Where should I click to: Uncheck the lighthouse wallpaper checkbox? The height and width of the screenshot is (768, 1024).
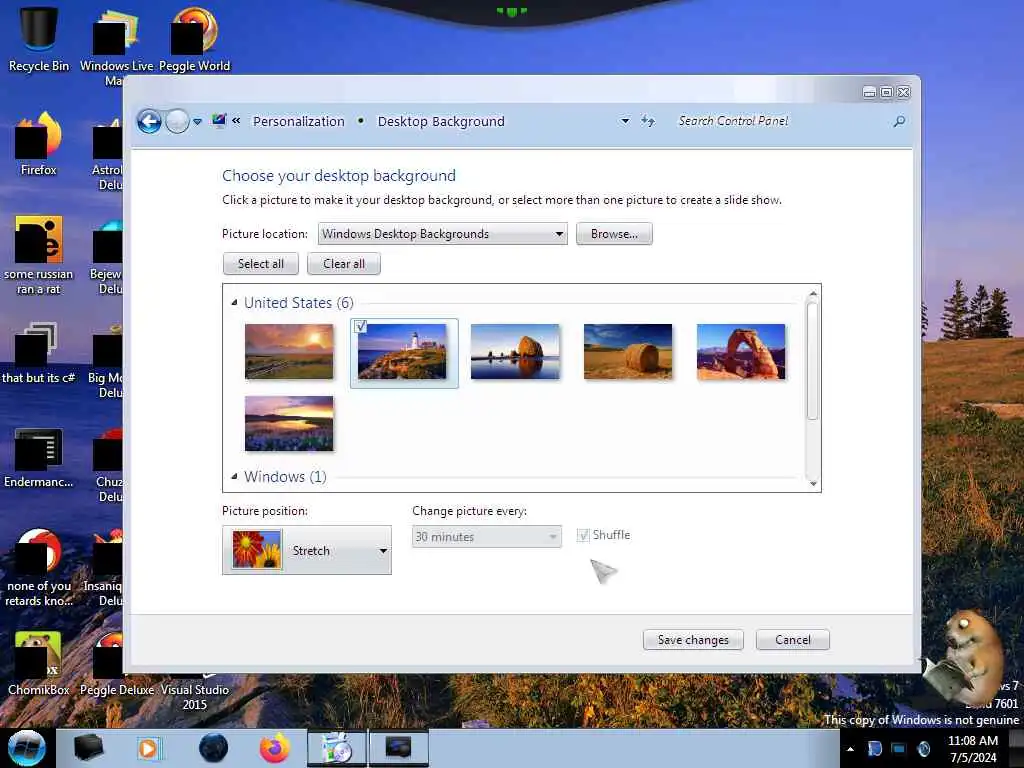pos(360,326)
